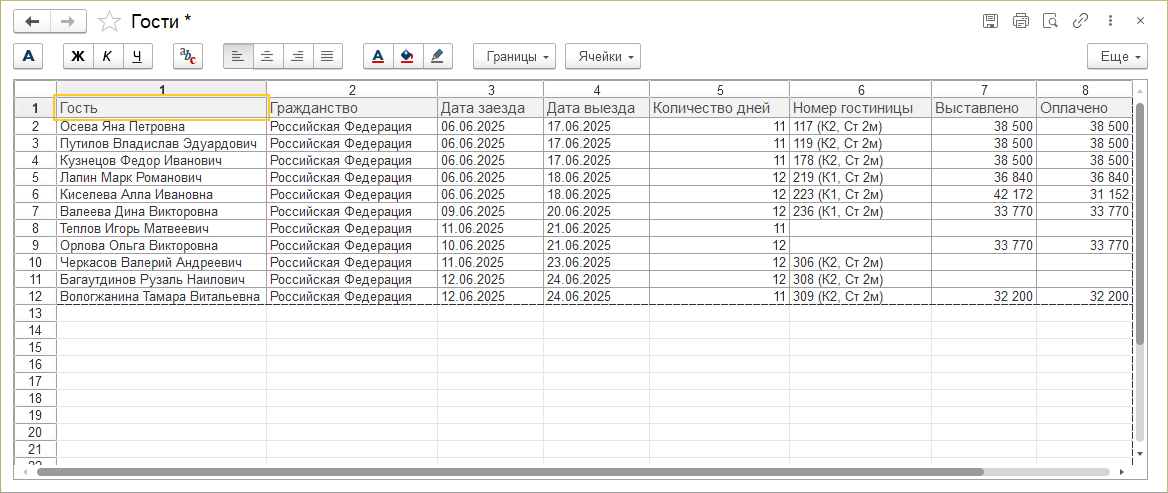Select the Гость header cell
The height and width of the screenshot is (493, 1168).
point(162,108)
